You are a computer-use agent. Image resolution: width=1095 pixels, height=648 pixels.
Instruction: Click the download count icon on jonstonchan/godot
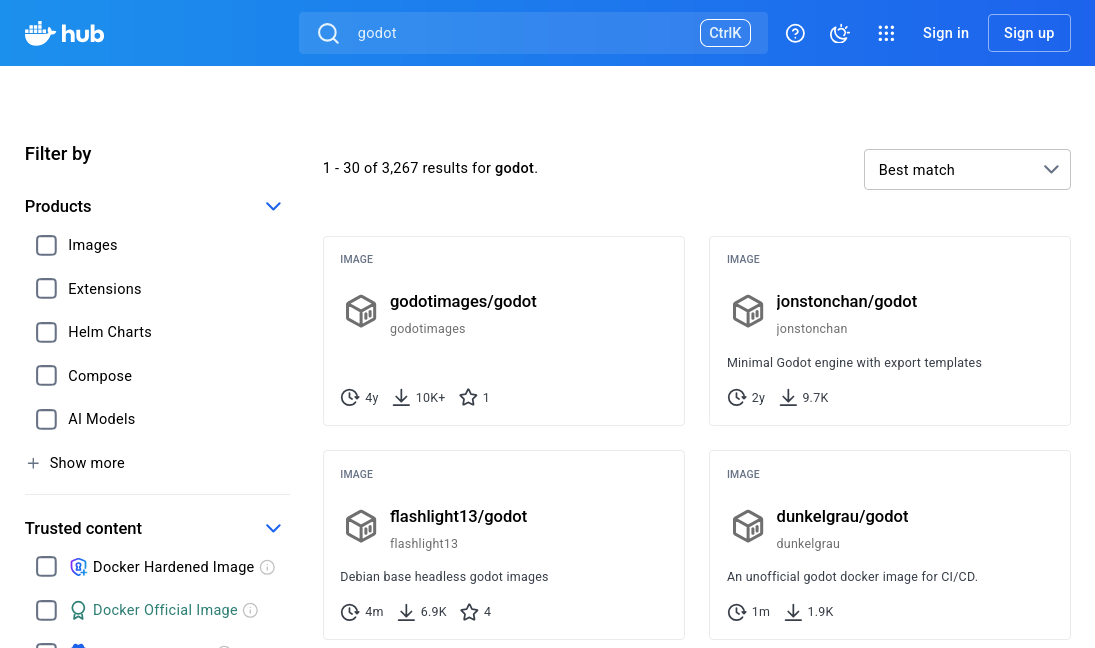click(789, 397)
